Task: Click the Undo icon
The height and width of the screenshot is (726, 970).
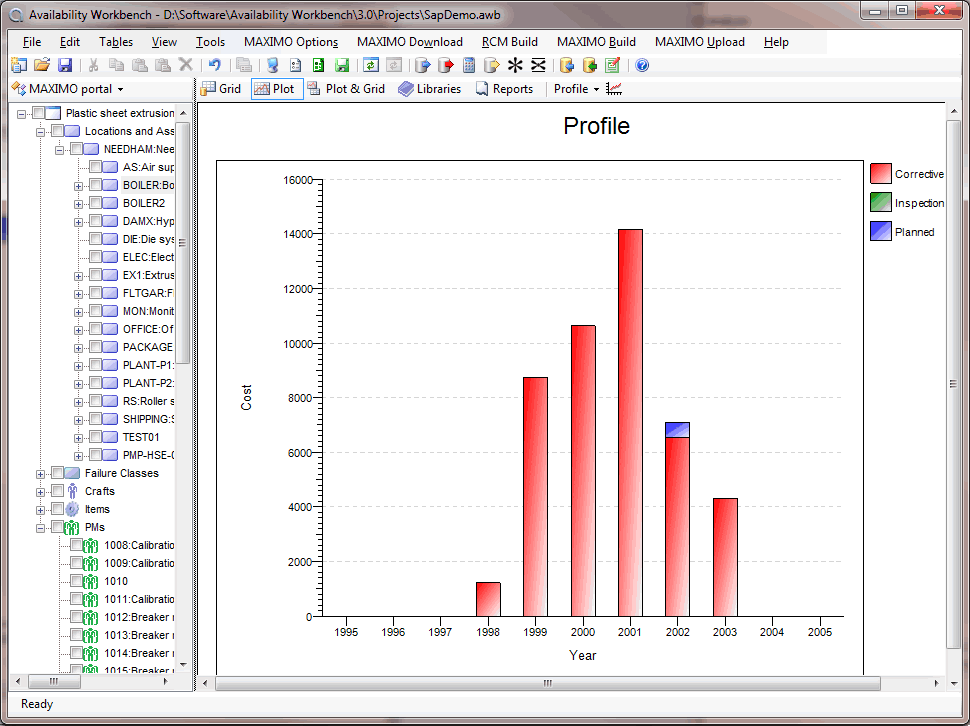Action: pos(215,64)
